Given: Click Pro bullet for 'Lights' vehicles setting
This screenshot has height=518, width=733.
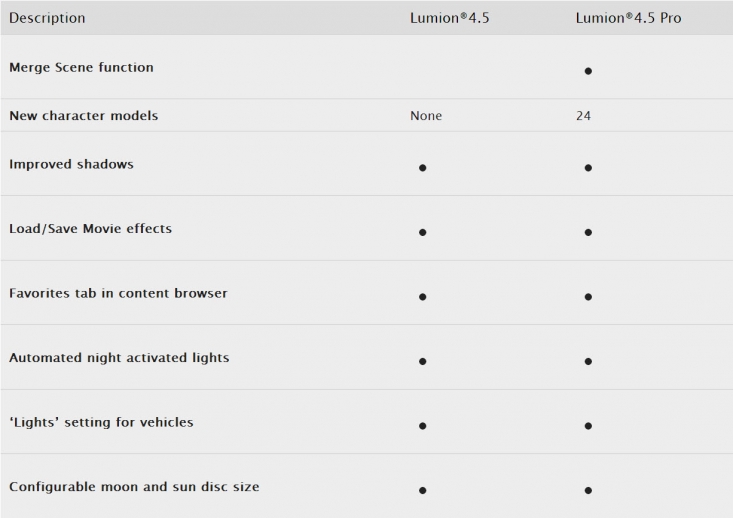Looking at the screenshot, I should [x=588, y=425].
